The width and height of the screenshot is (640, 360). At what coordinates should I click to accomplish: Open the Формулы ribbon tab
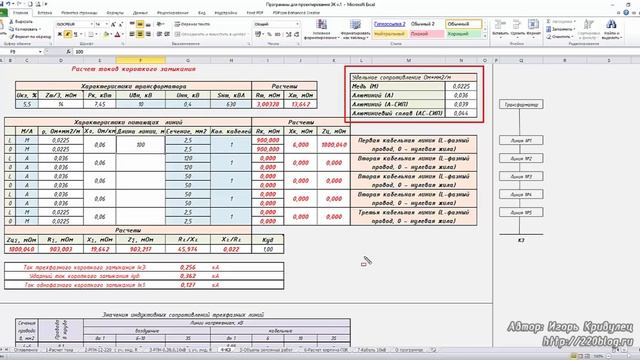(115, 13)
